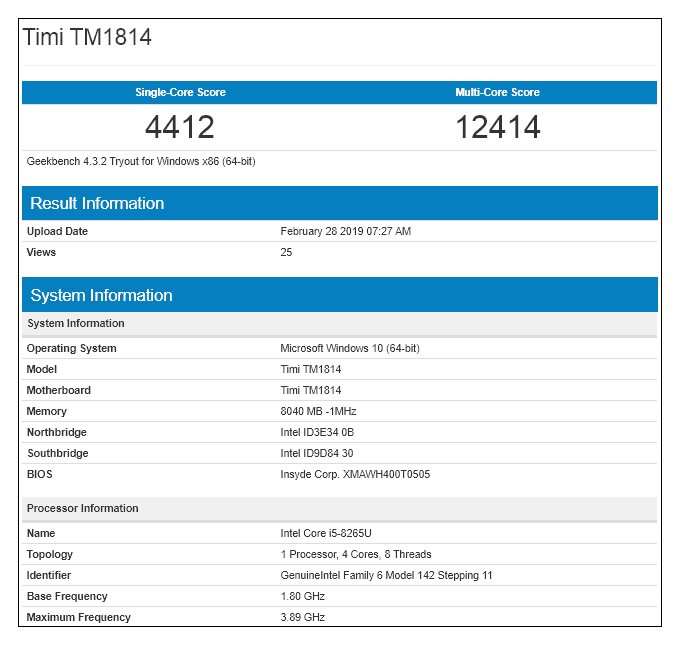Select the February 28 2019 07:27 AM value

click(x=346, y=231)
